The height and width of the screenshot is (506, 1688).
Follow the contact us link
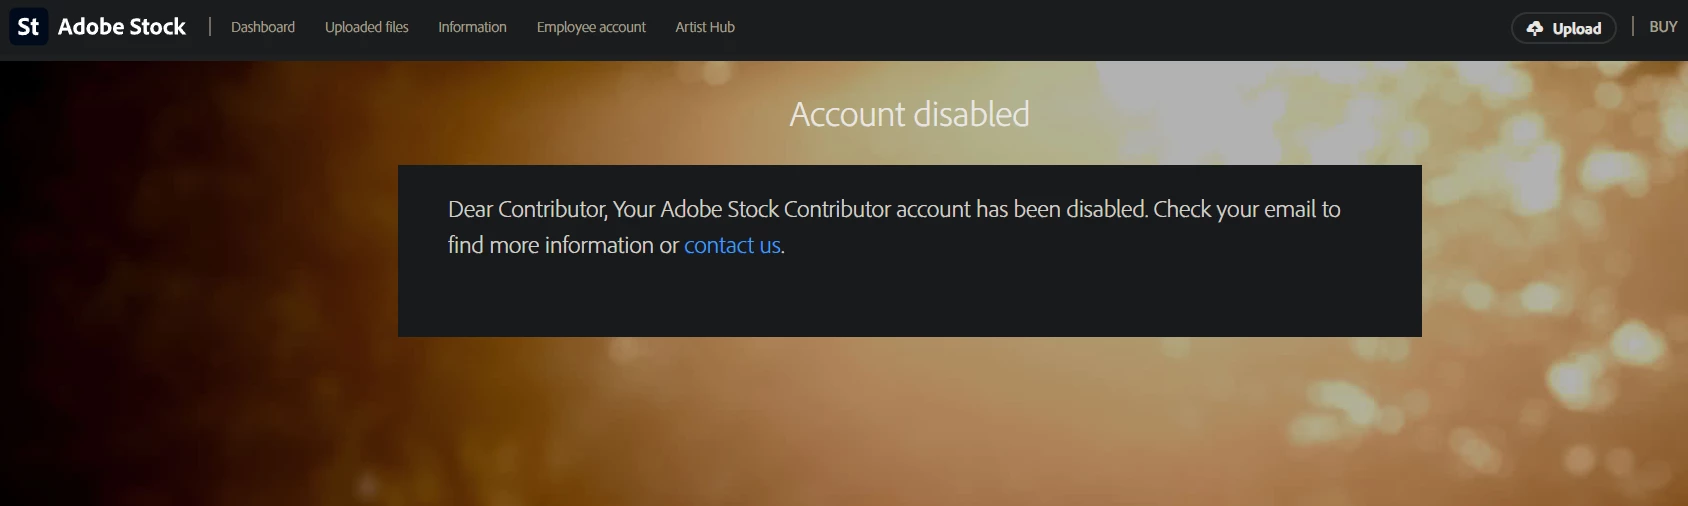click(732, 245)
